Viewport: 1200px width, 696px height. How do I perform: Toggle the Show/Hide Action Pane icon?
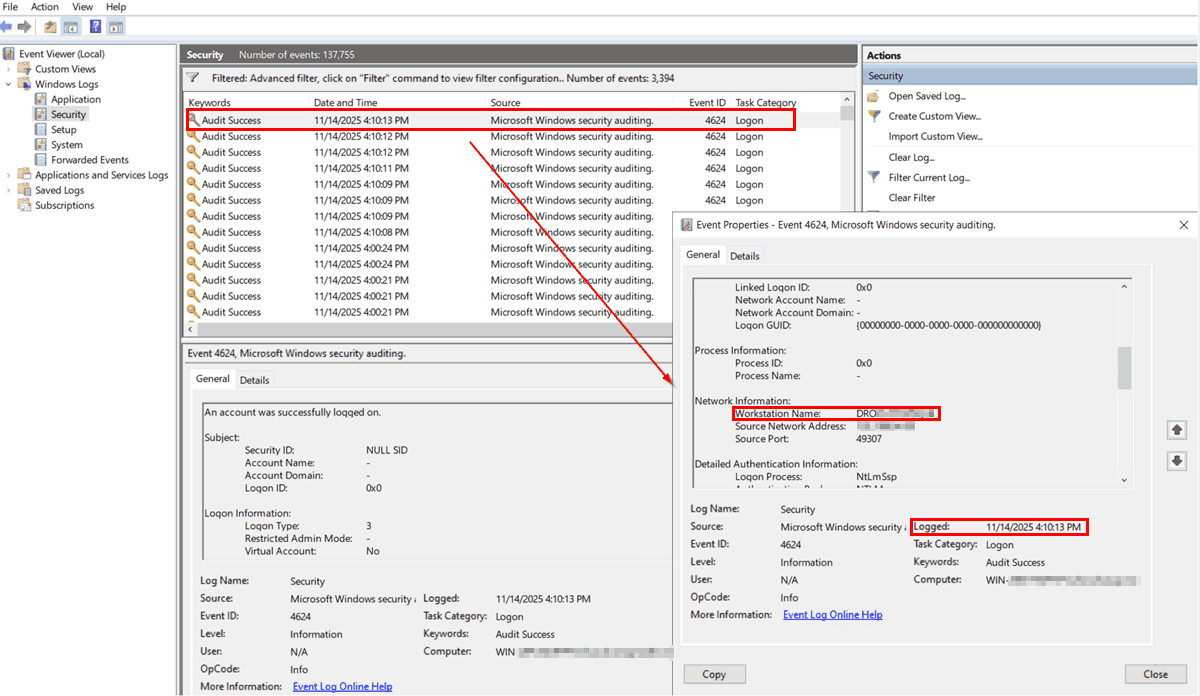116,26
